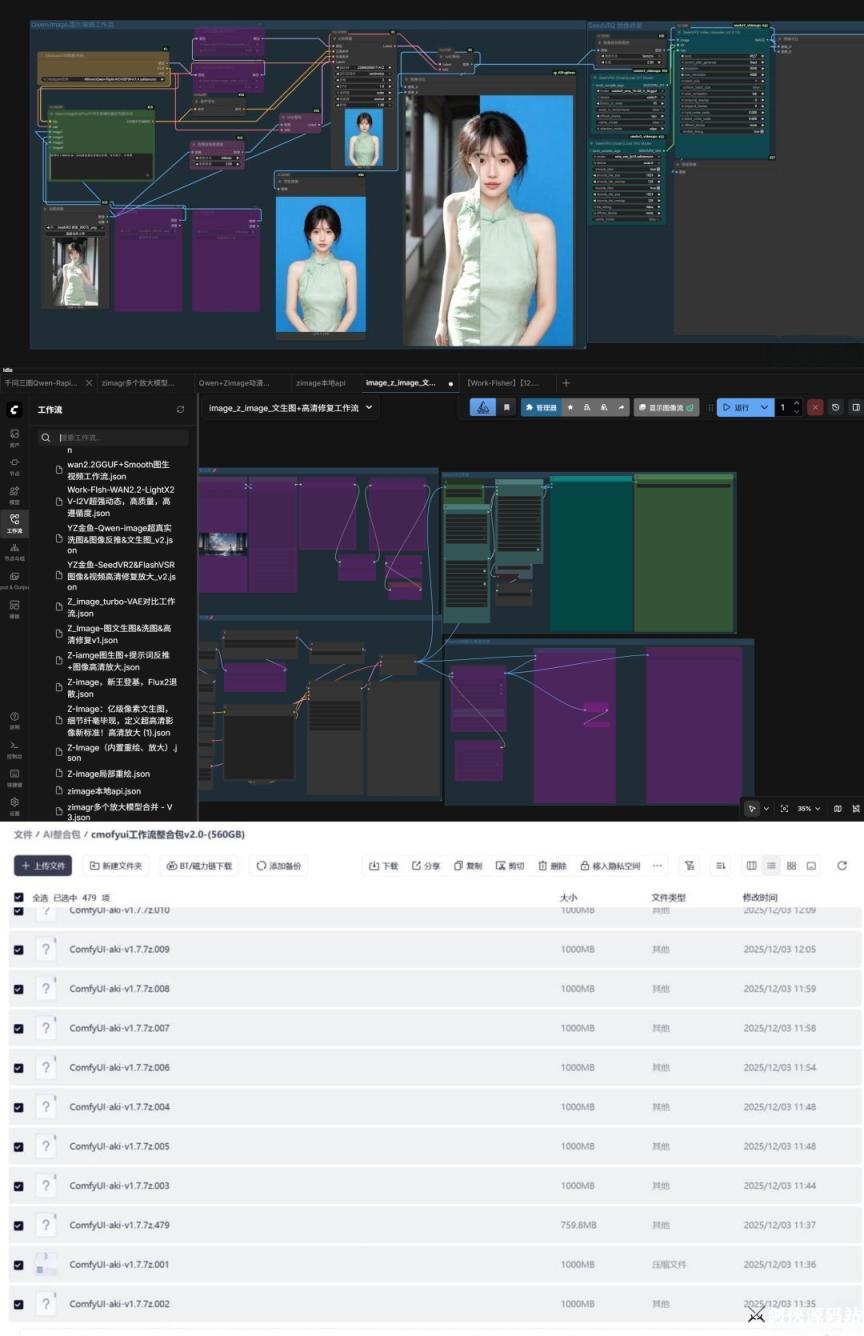Toggle minimap icon in canvas bottom bar

coord(838,808)
